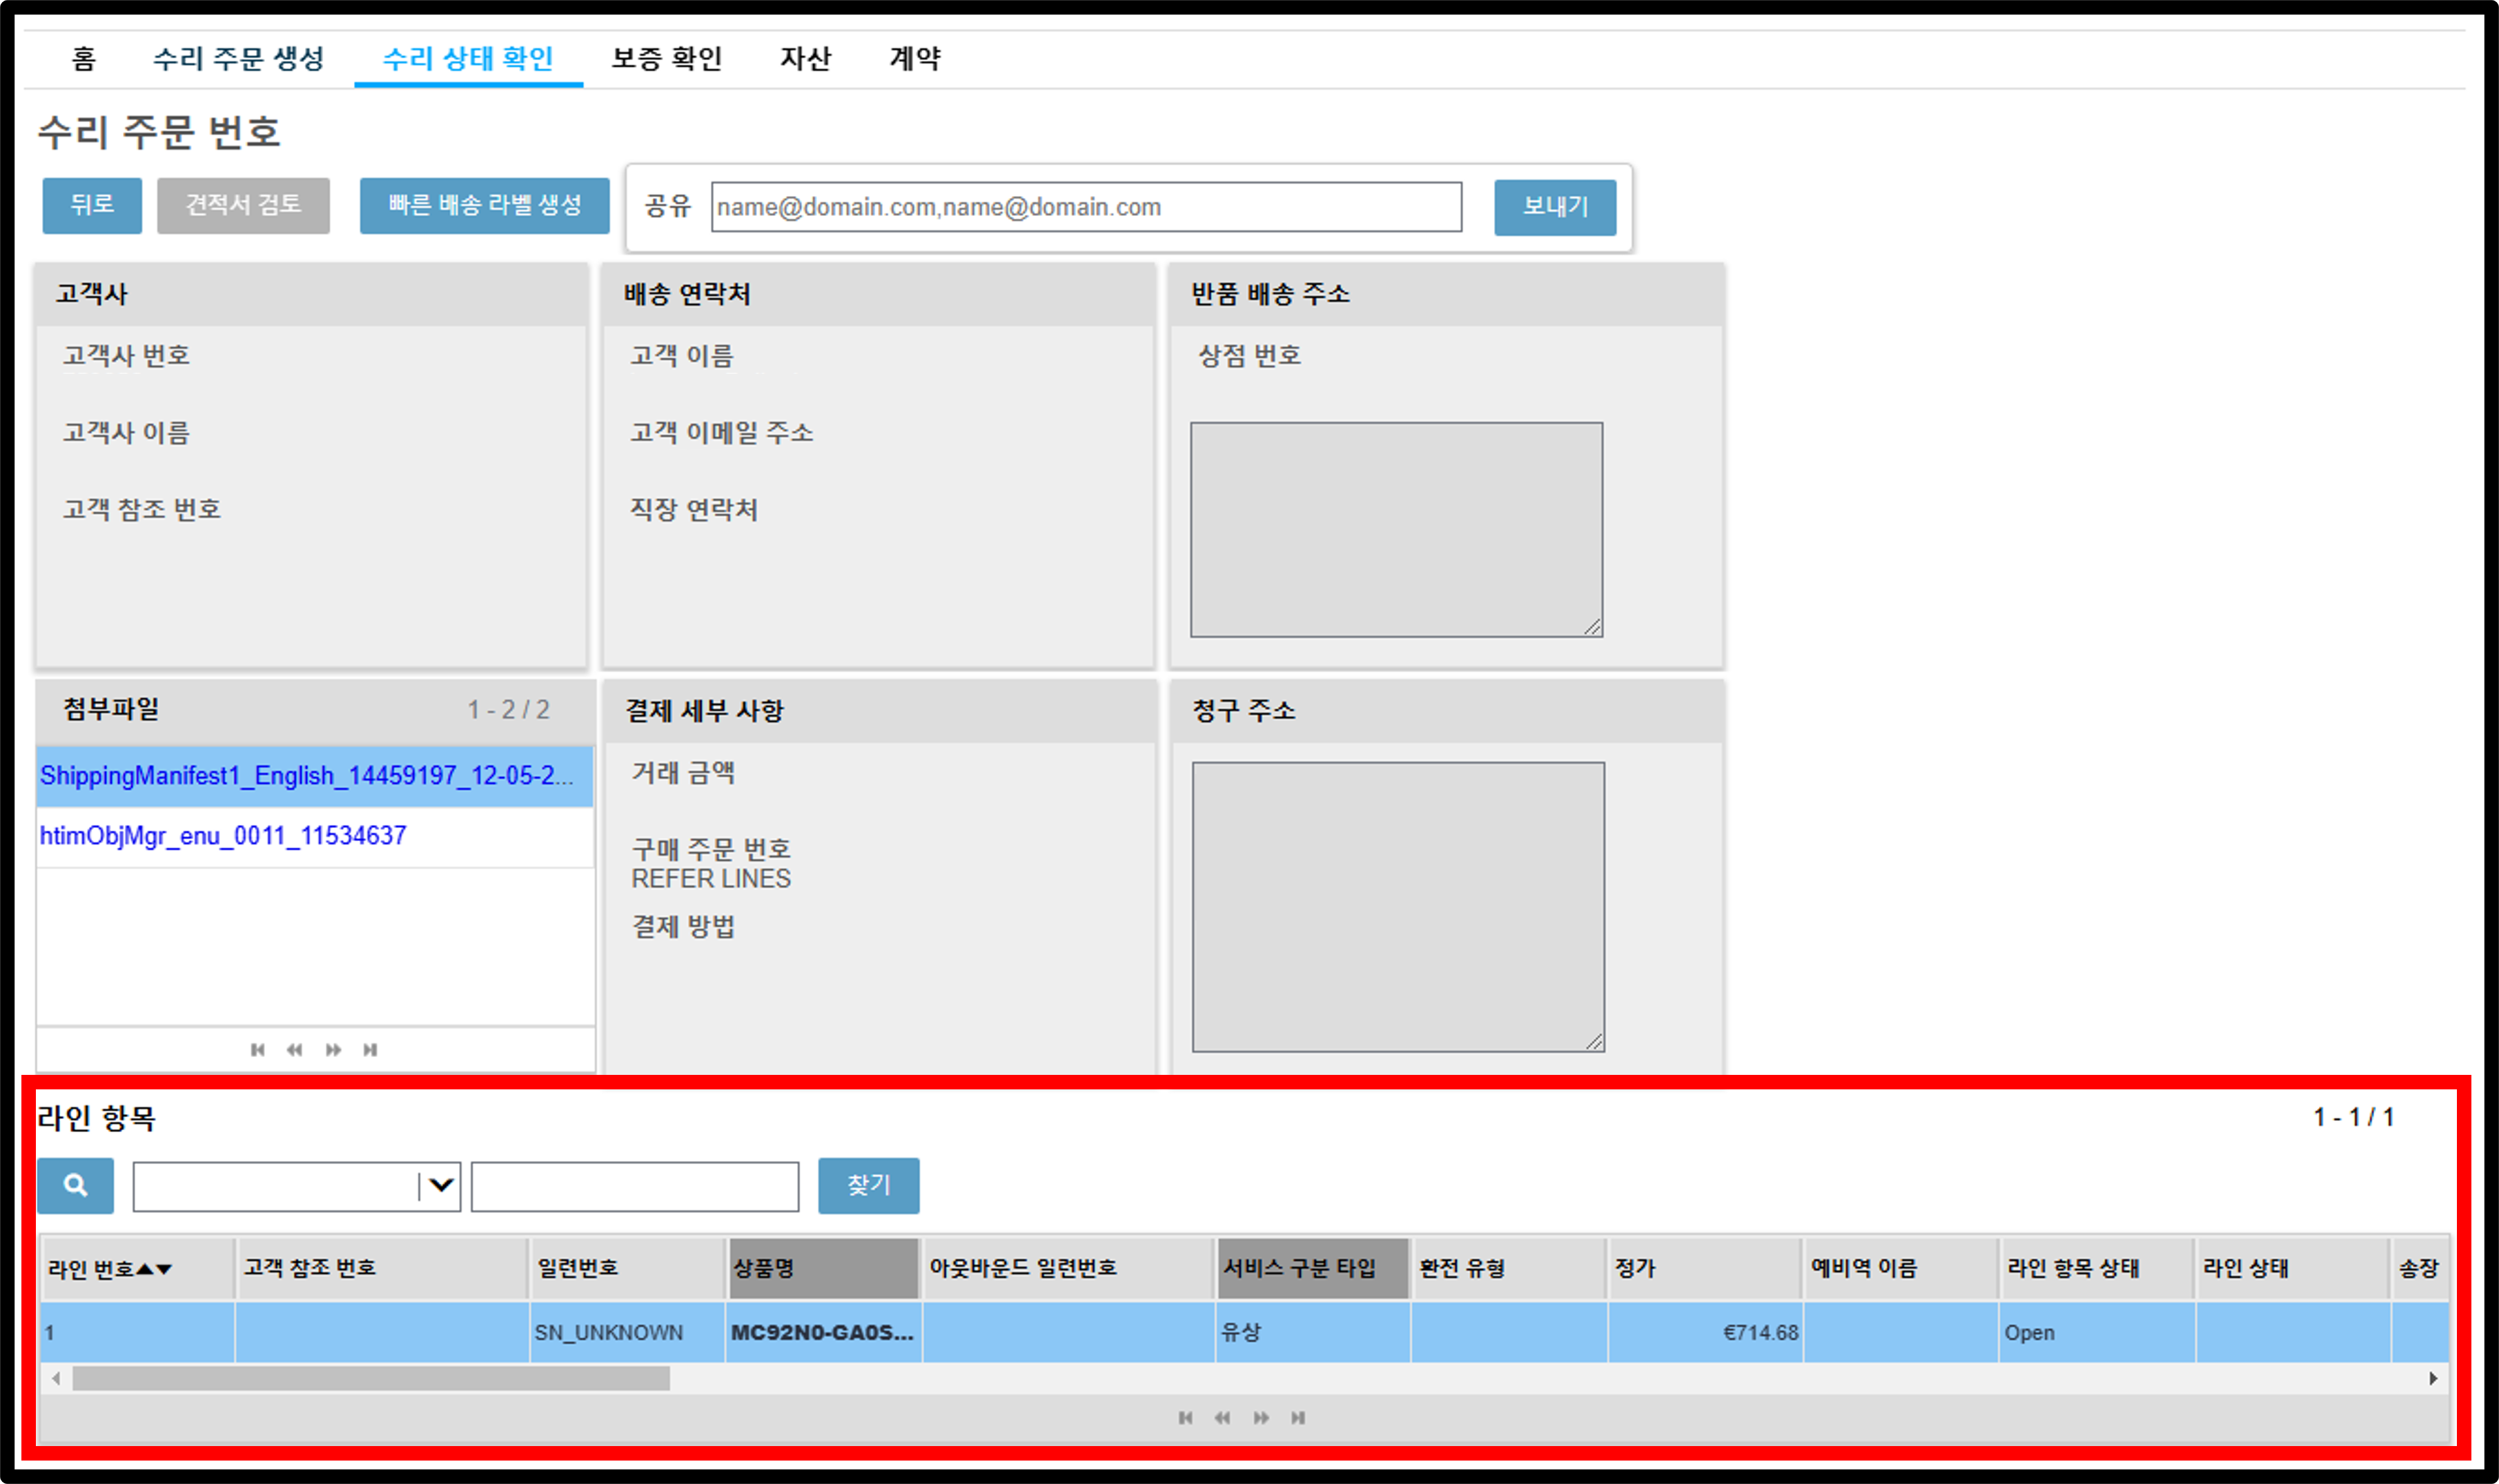Click 빠른 배송 라벨 생성 button
This screenshot has width=2499, height=1484.
[484, 205]
